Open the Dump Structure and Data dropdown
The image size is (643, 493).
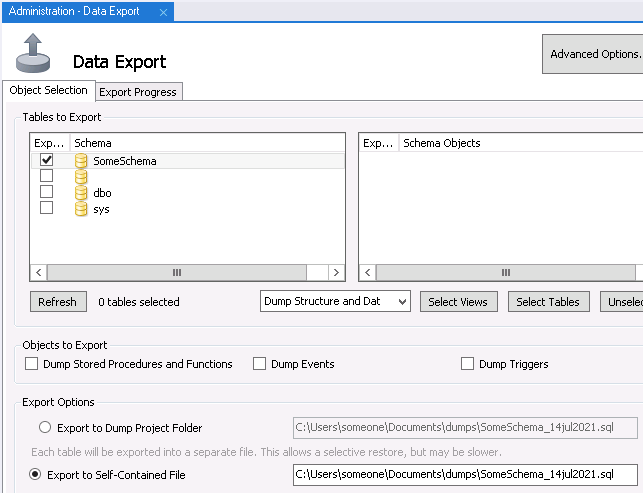point(335,301)
